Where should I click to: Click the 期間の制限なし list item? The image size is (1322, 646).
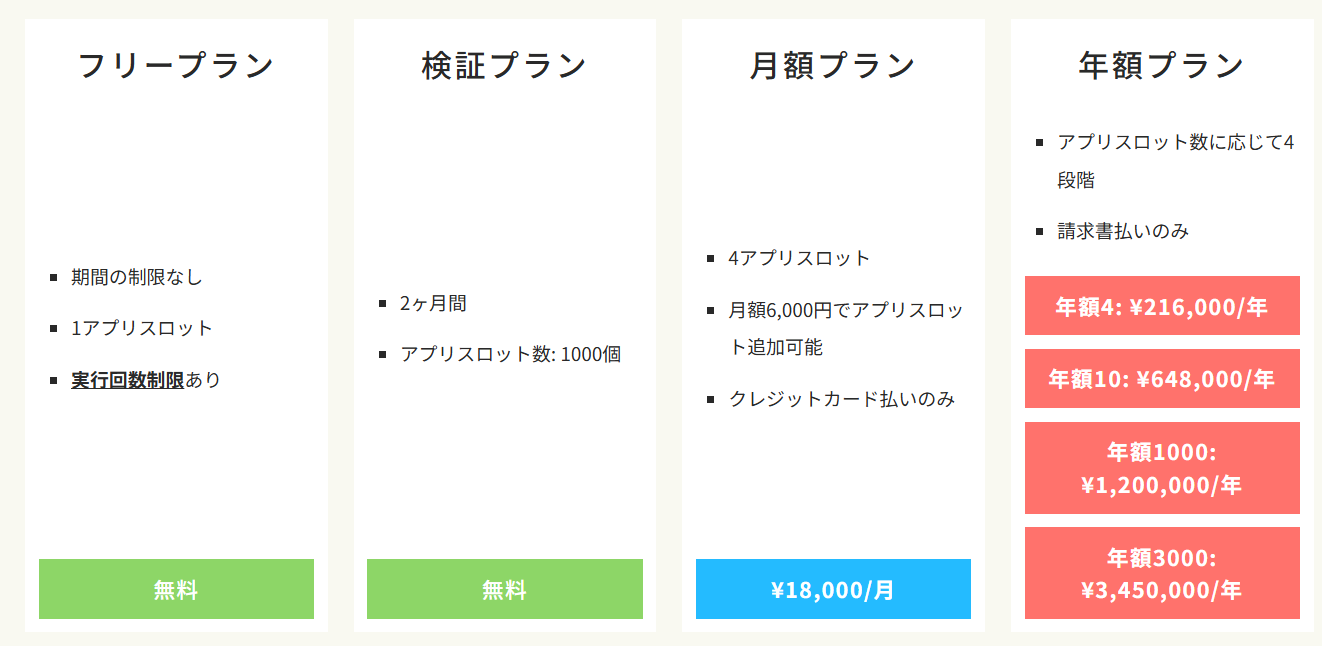(137, 277)
